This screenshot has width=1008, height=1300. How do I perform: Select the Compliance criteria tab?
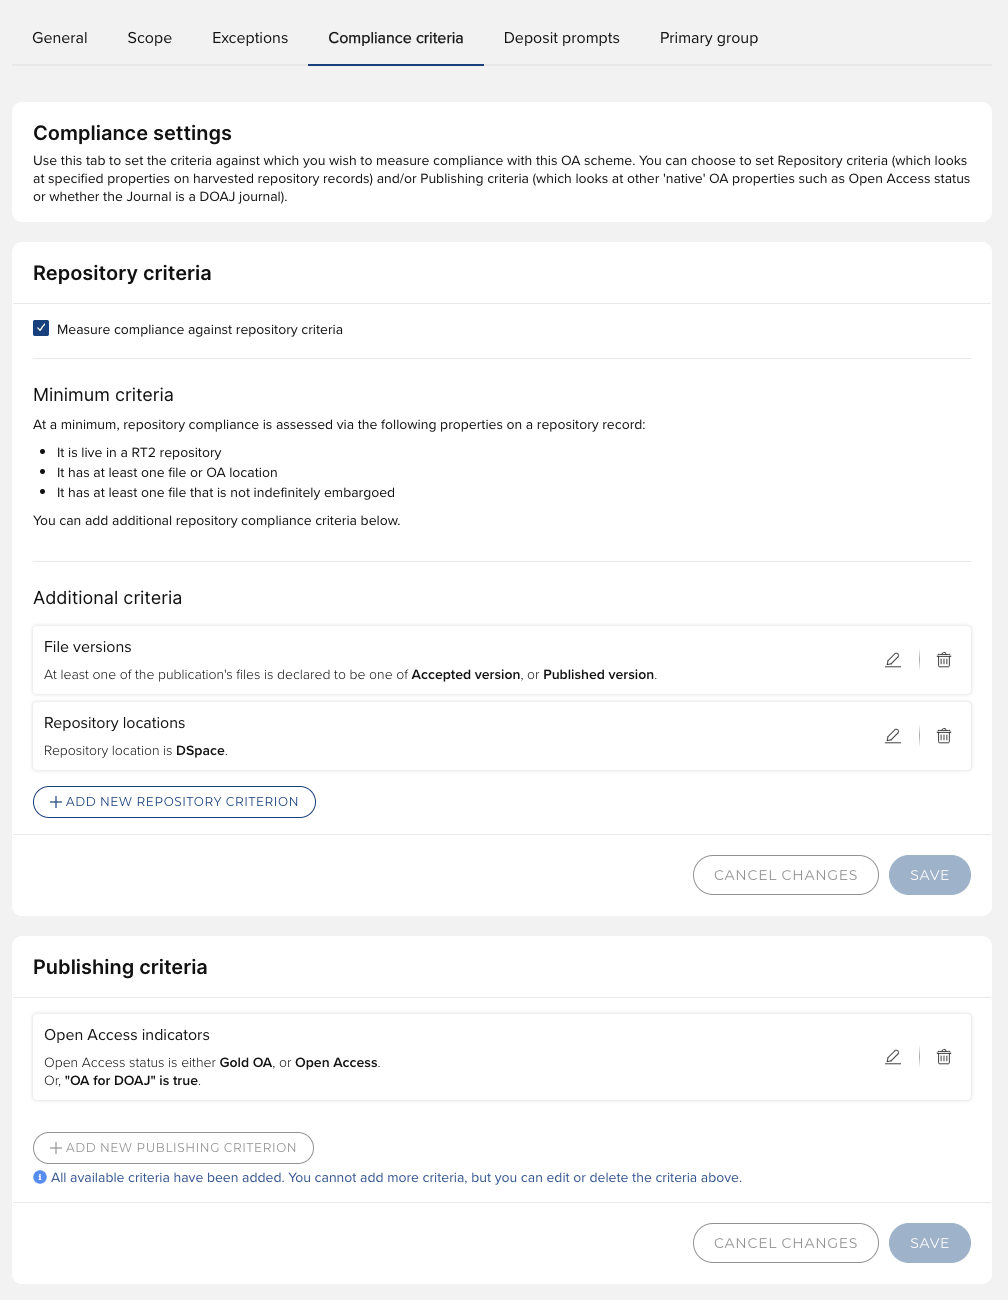396,38
